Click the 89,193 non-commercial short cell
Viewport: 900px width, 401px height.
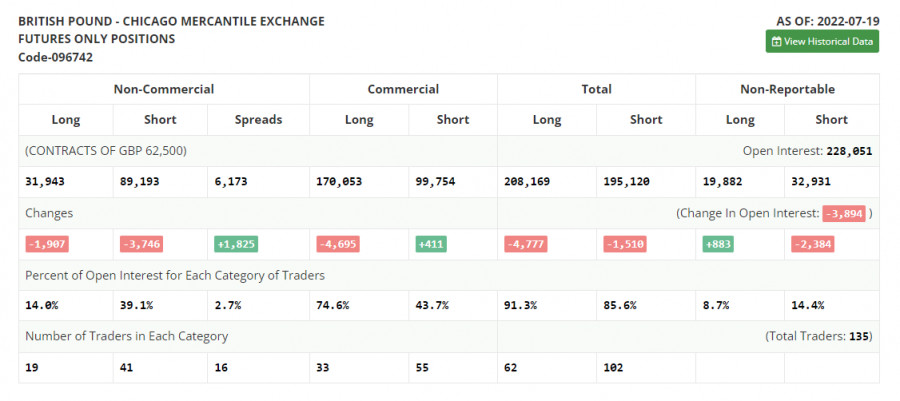[x=141, y=182]
